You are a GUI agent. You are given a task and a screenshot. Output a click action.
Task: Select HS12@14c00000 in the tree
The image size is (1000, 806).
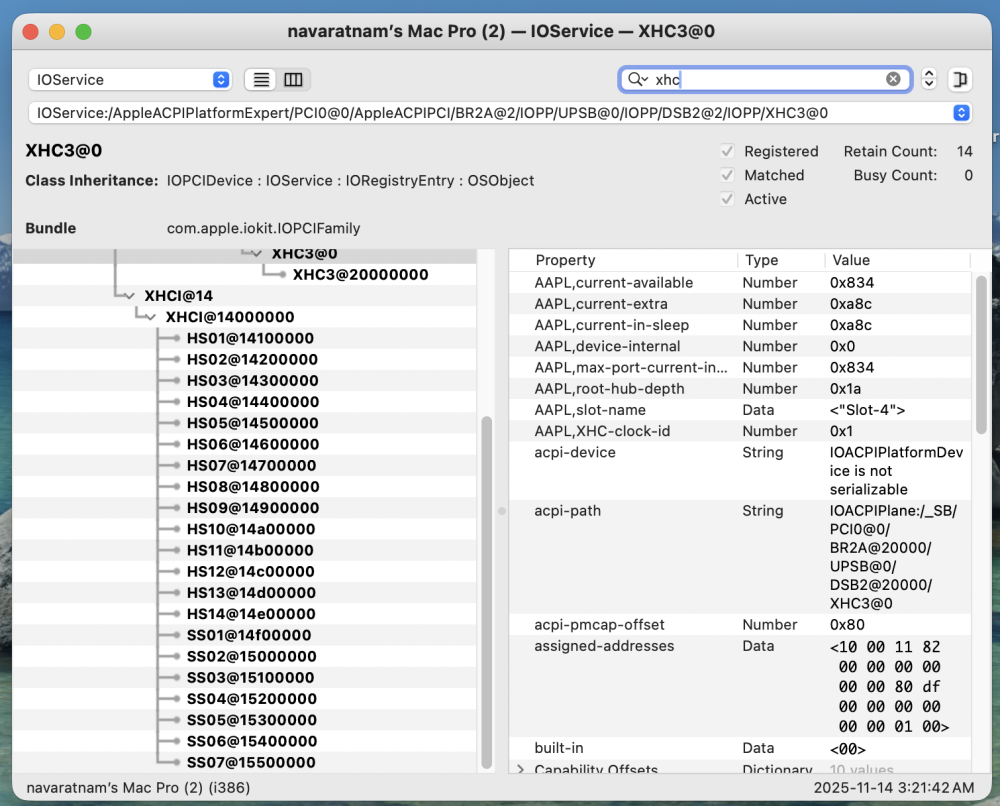tap(250, 571)
